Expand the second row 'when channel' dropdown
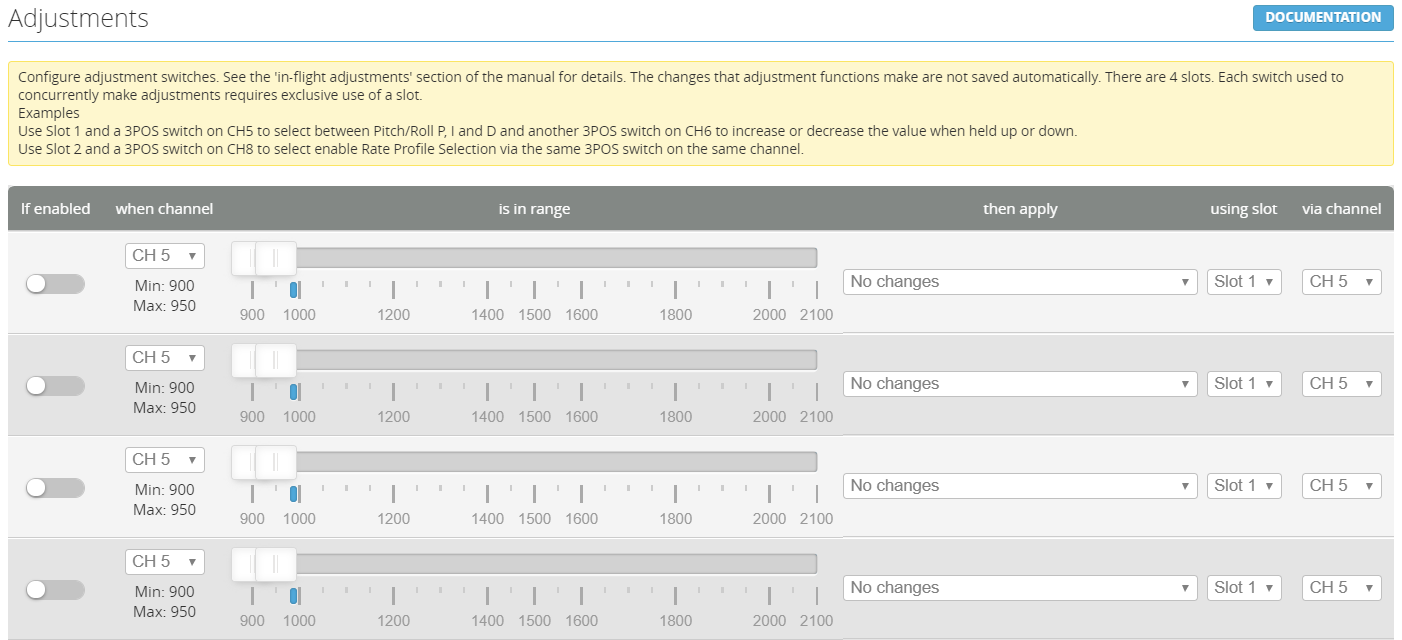This screenshot has width=1402, height=640. pyautogui.click(x=165, y=358)
